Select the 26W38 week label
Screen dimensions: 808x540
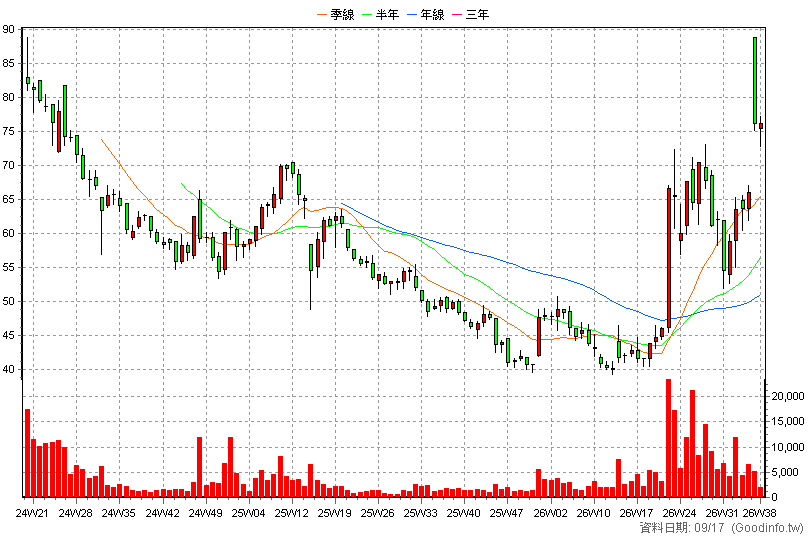(x=760, y=513)
